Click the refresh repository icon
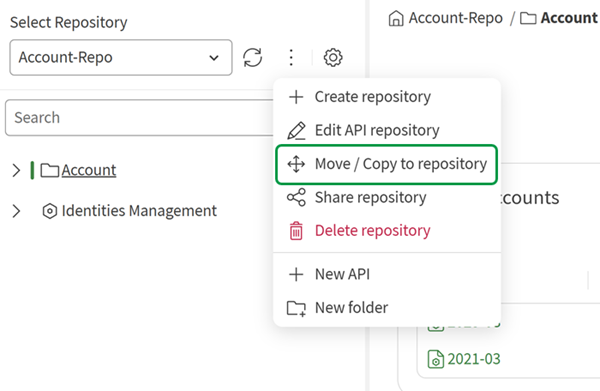Screen dimensions: 600x391 tap(253, 57)
